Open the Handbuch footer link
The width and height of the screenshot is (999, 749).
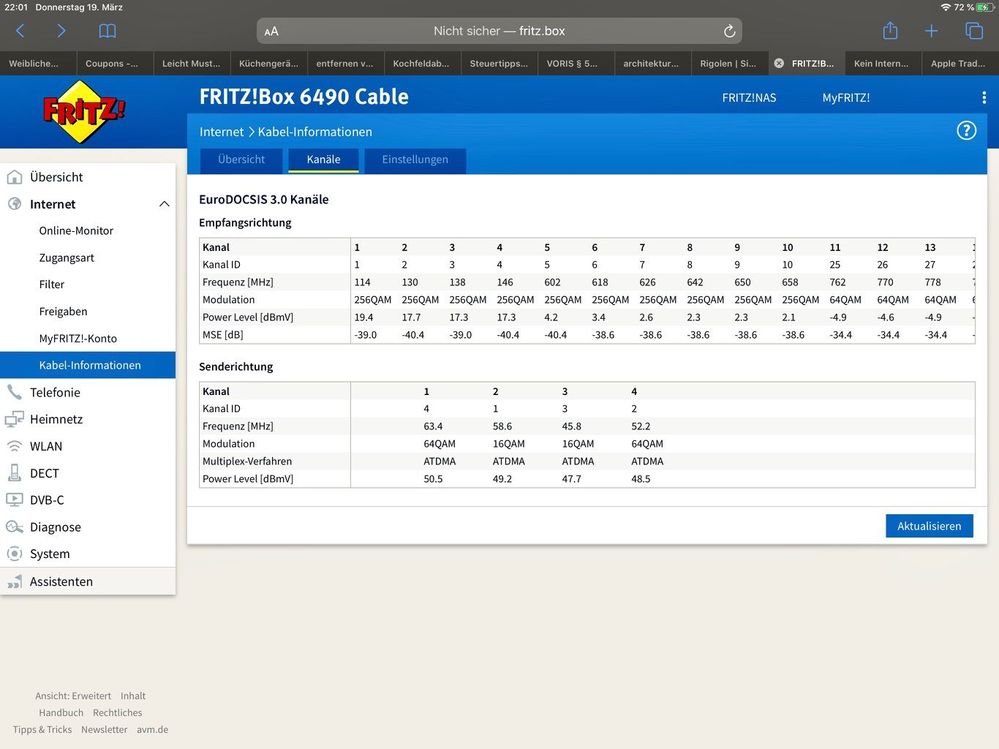point(61,713)
